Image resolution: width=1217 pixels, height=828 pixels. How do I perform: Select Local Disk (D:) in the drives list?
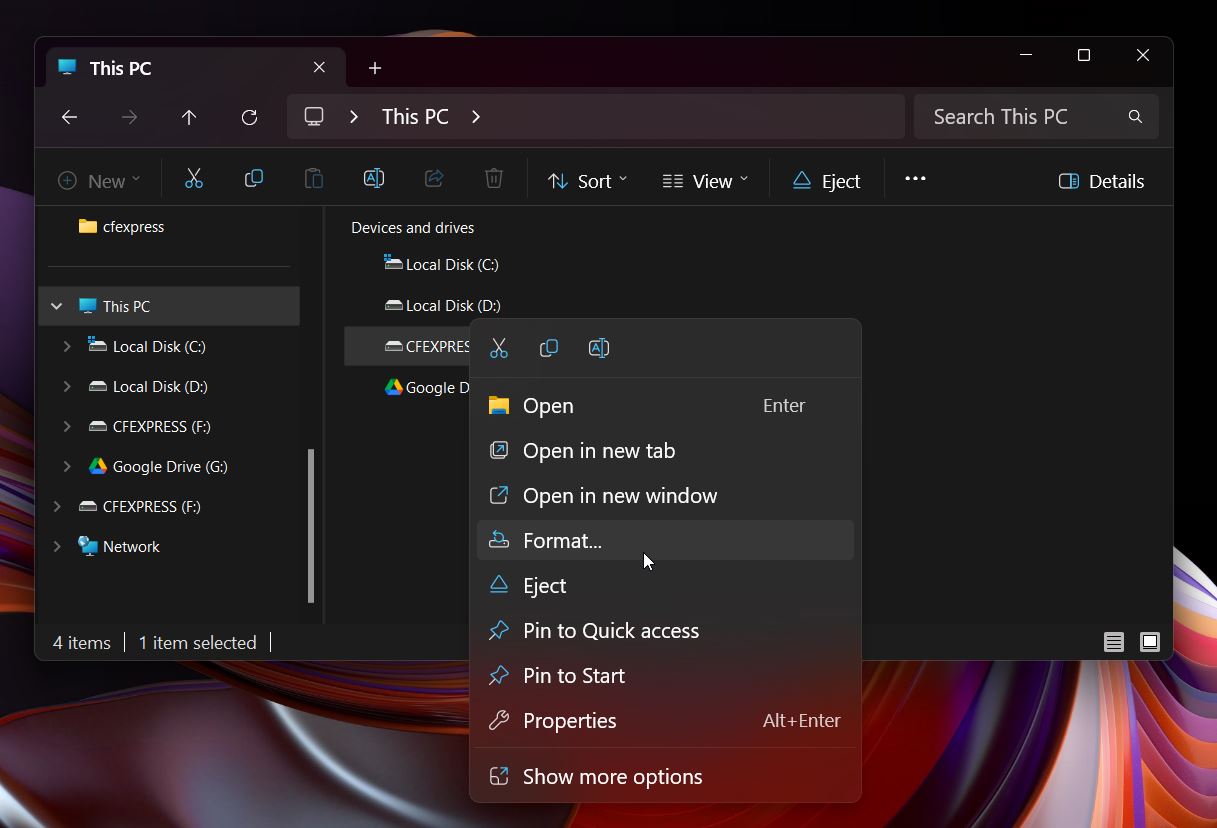click(x=442, y=305)
